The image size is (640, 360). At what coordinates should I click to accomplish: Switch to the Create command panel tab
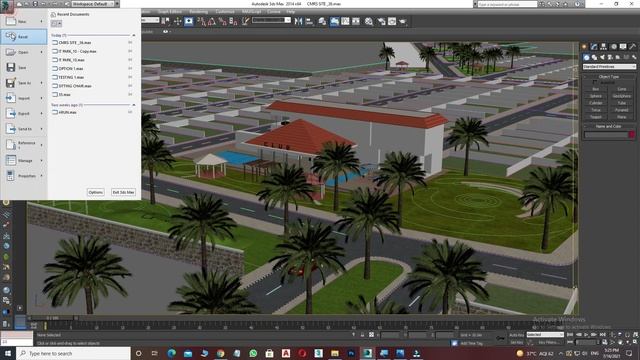(x=584, y=47)
